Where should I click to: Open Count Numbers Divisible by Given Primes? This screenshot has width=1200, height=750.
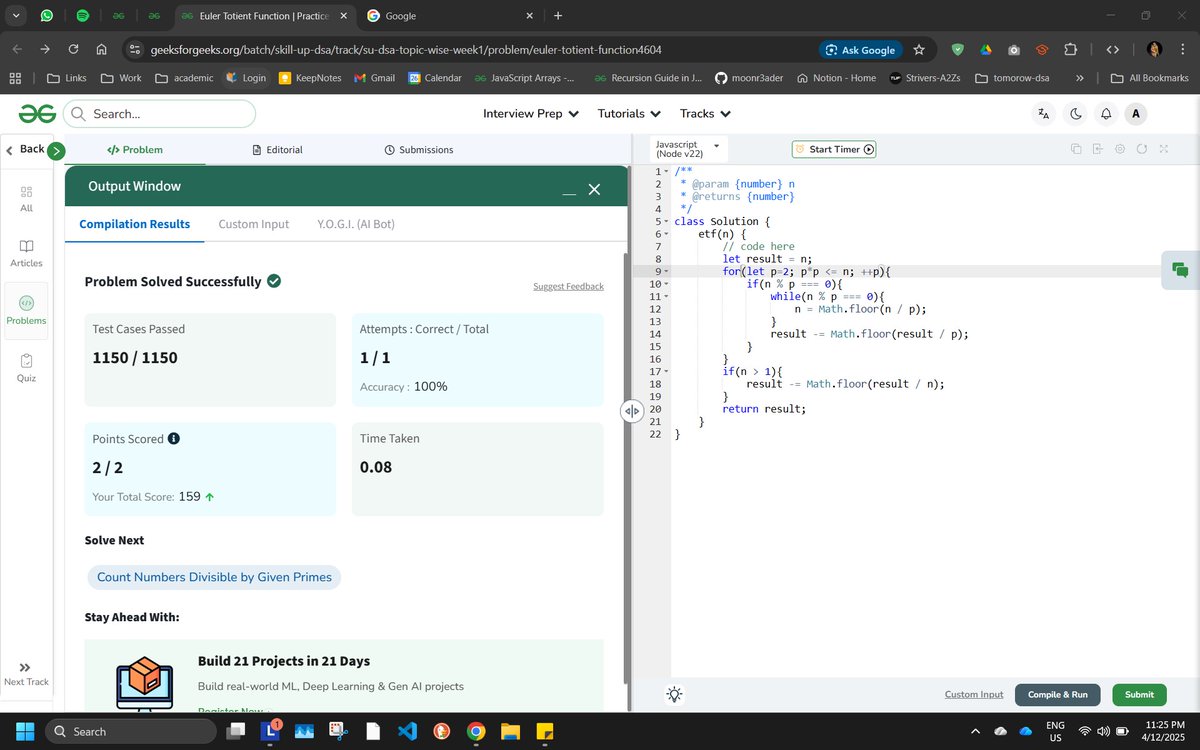(x=214, y=577)
